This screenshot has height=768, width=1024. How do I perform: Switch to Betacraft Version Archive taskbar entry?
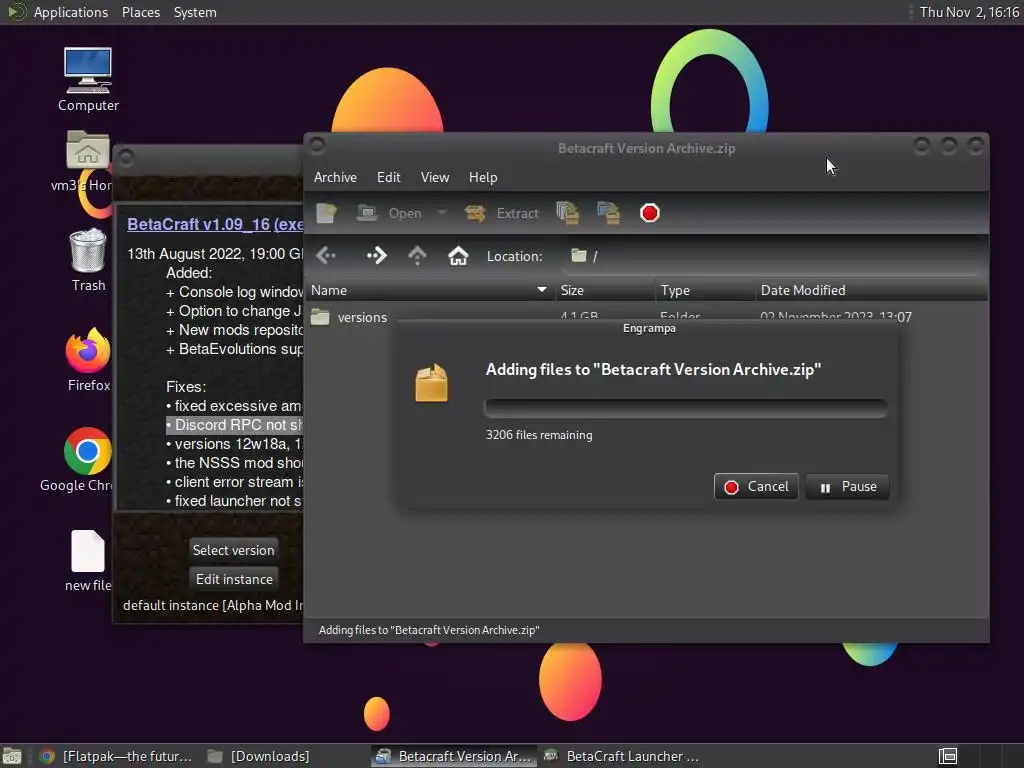click(455, 756)
